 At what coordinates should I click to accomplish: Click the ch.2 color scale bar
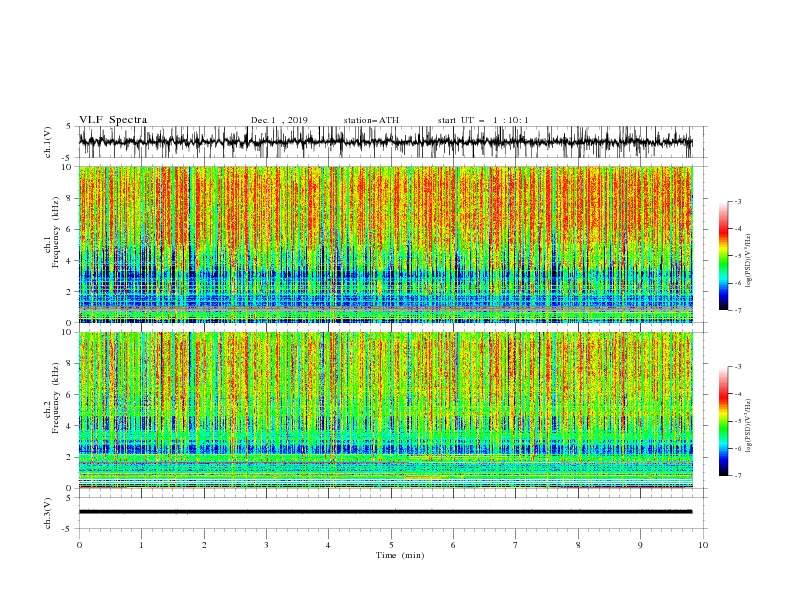[723, 421]
